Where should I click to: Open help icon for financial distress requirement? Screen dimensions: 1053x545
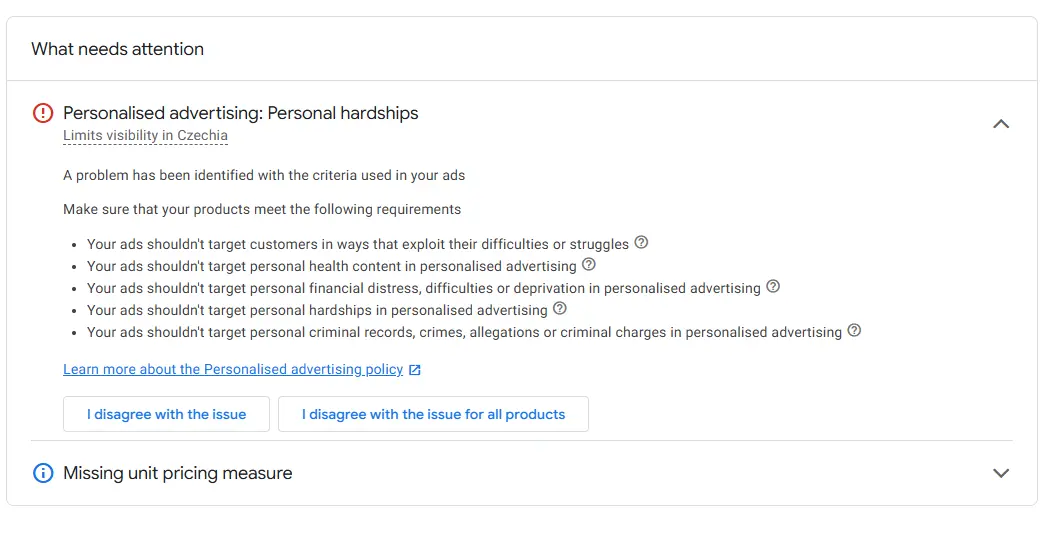point(773,287)
